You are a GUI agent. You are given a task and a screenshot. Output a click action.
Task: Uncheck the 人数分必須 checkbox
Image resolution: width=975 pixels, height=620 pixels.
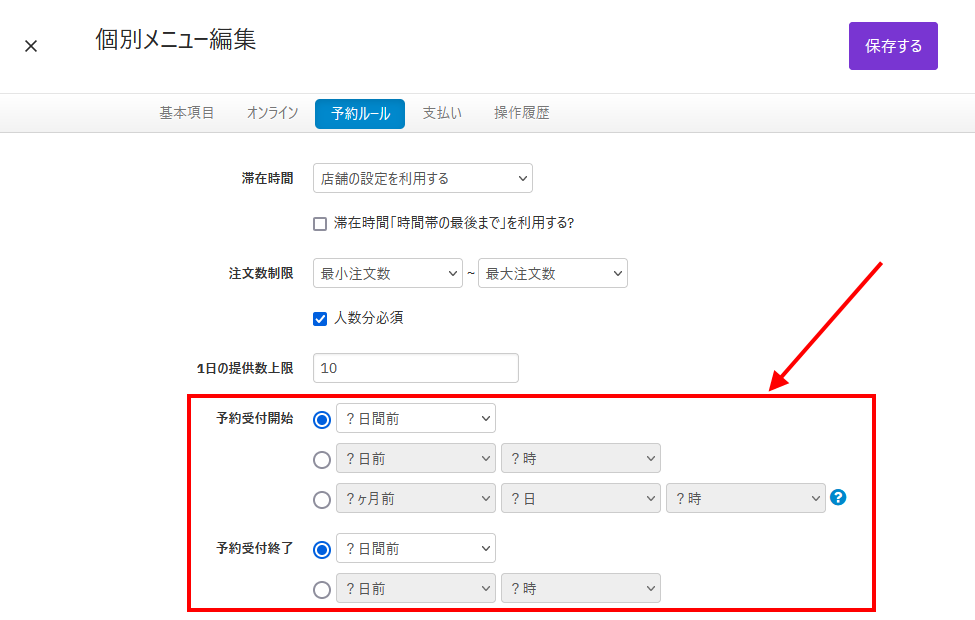(320, 319)
